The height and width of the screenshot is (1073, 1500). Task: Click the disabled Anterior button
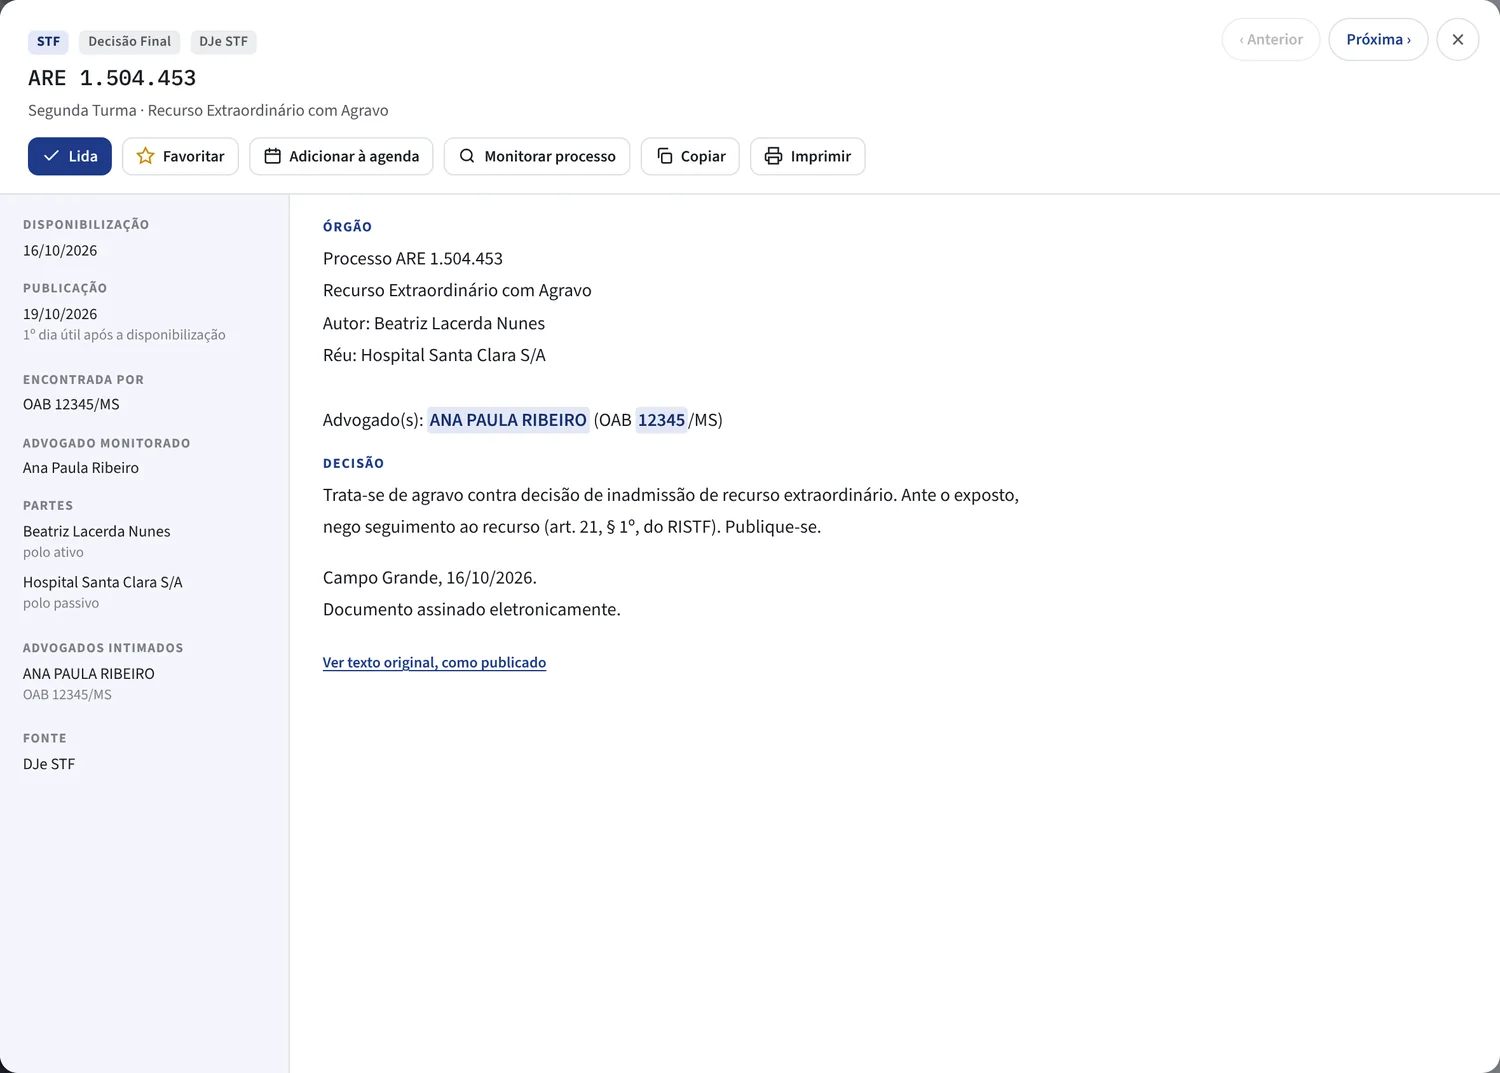point(1271,40)
